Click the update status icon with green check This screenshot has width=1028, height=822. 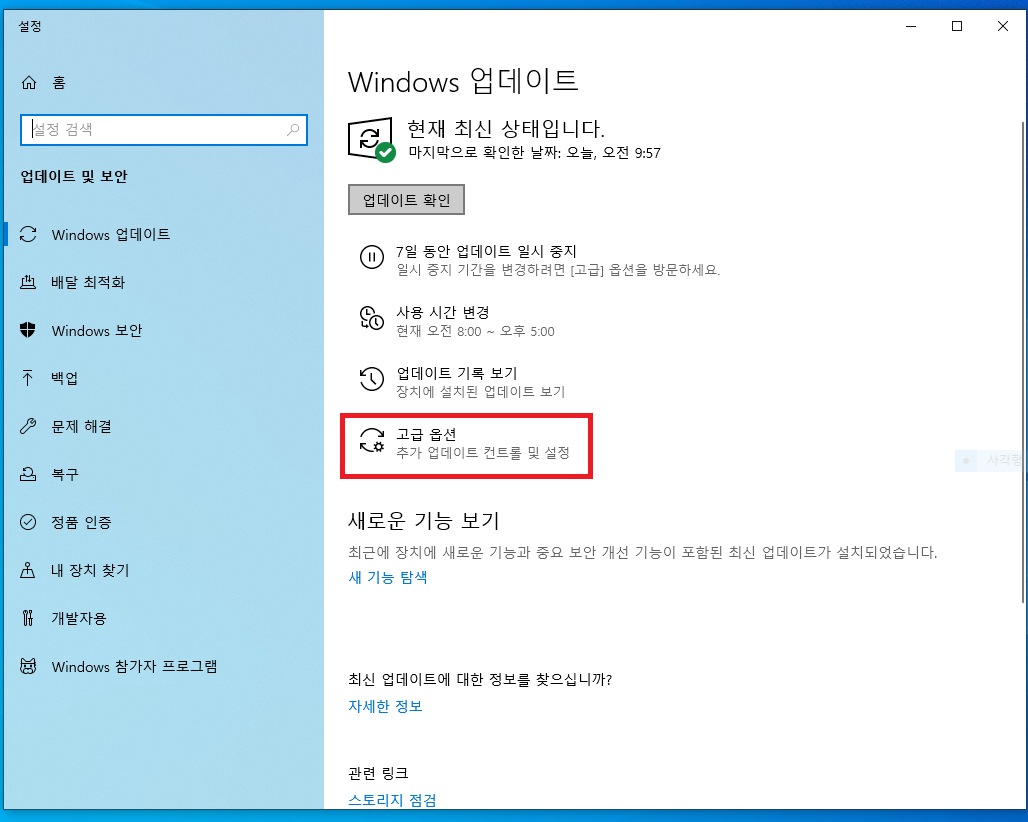click(x=371, y=140)
